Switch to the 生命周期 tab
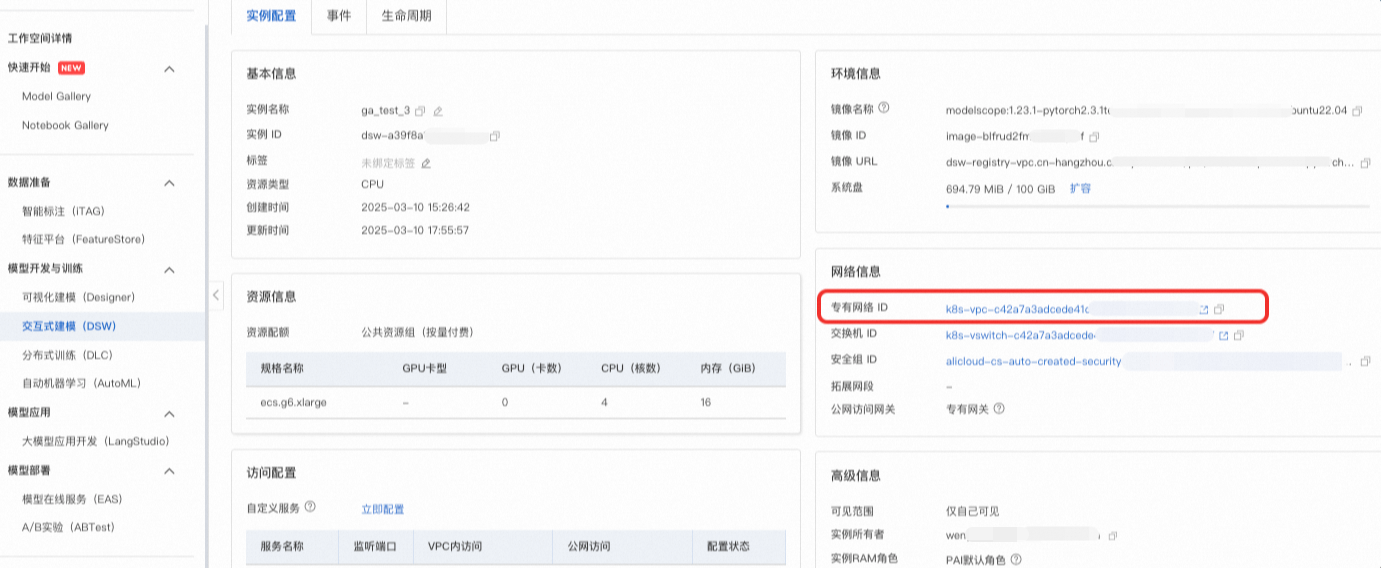The height and width of the screenshot is (568, 1381). (x=406, y=16)
